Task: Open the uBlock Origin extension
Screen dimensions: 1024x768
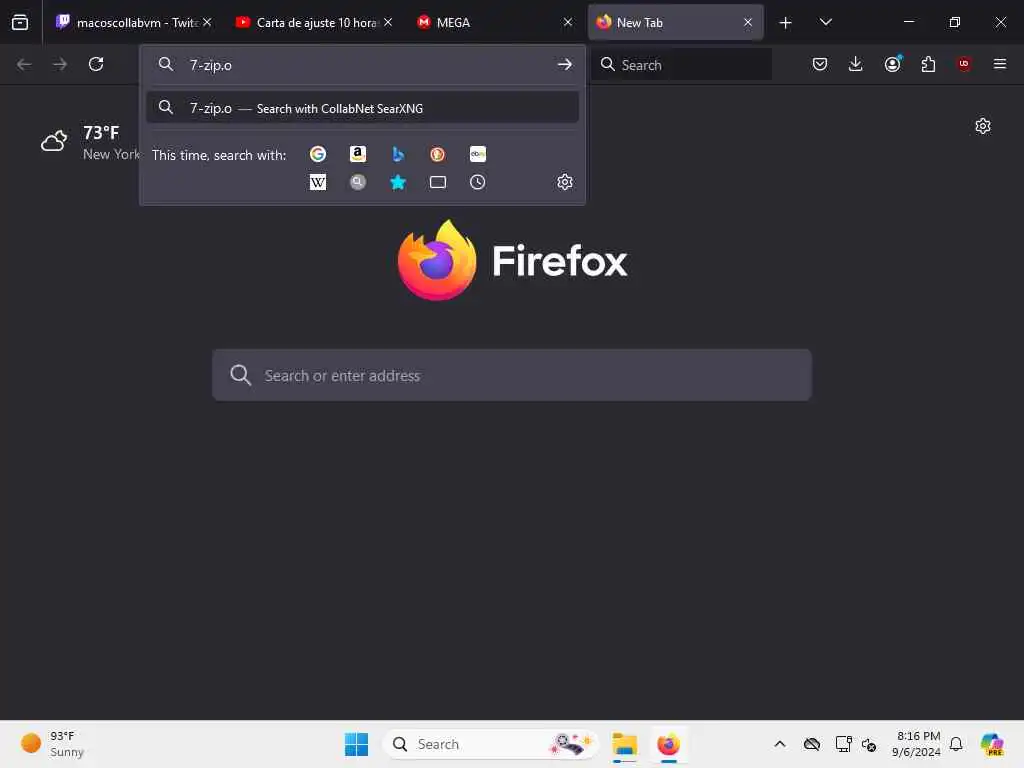Action: [964, 64]
